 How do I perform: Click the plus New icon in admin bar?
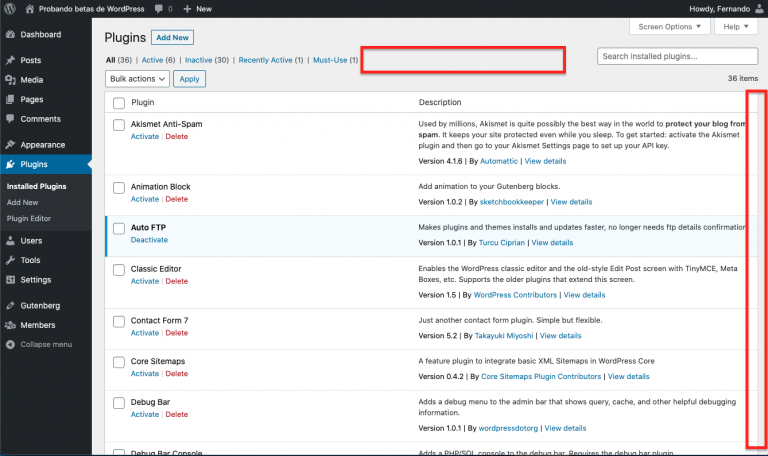(187, 9)
